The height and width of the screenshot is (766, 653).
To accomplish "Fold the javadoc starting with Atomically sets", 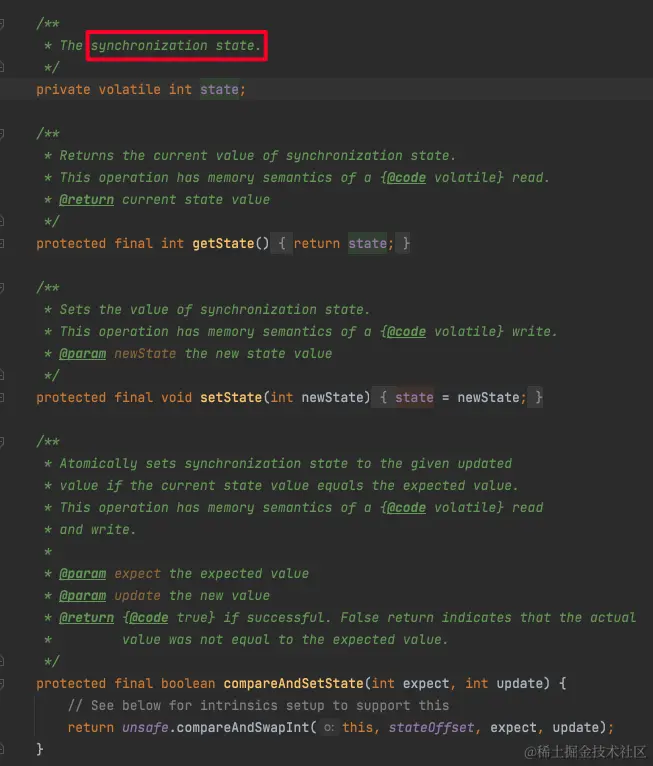I will coord(2,442).
